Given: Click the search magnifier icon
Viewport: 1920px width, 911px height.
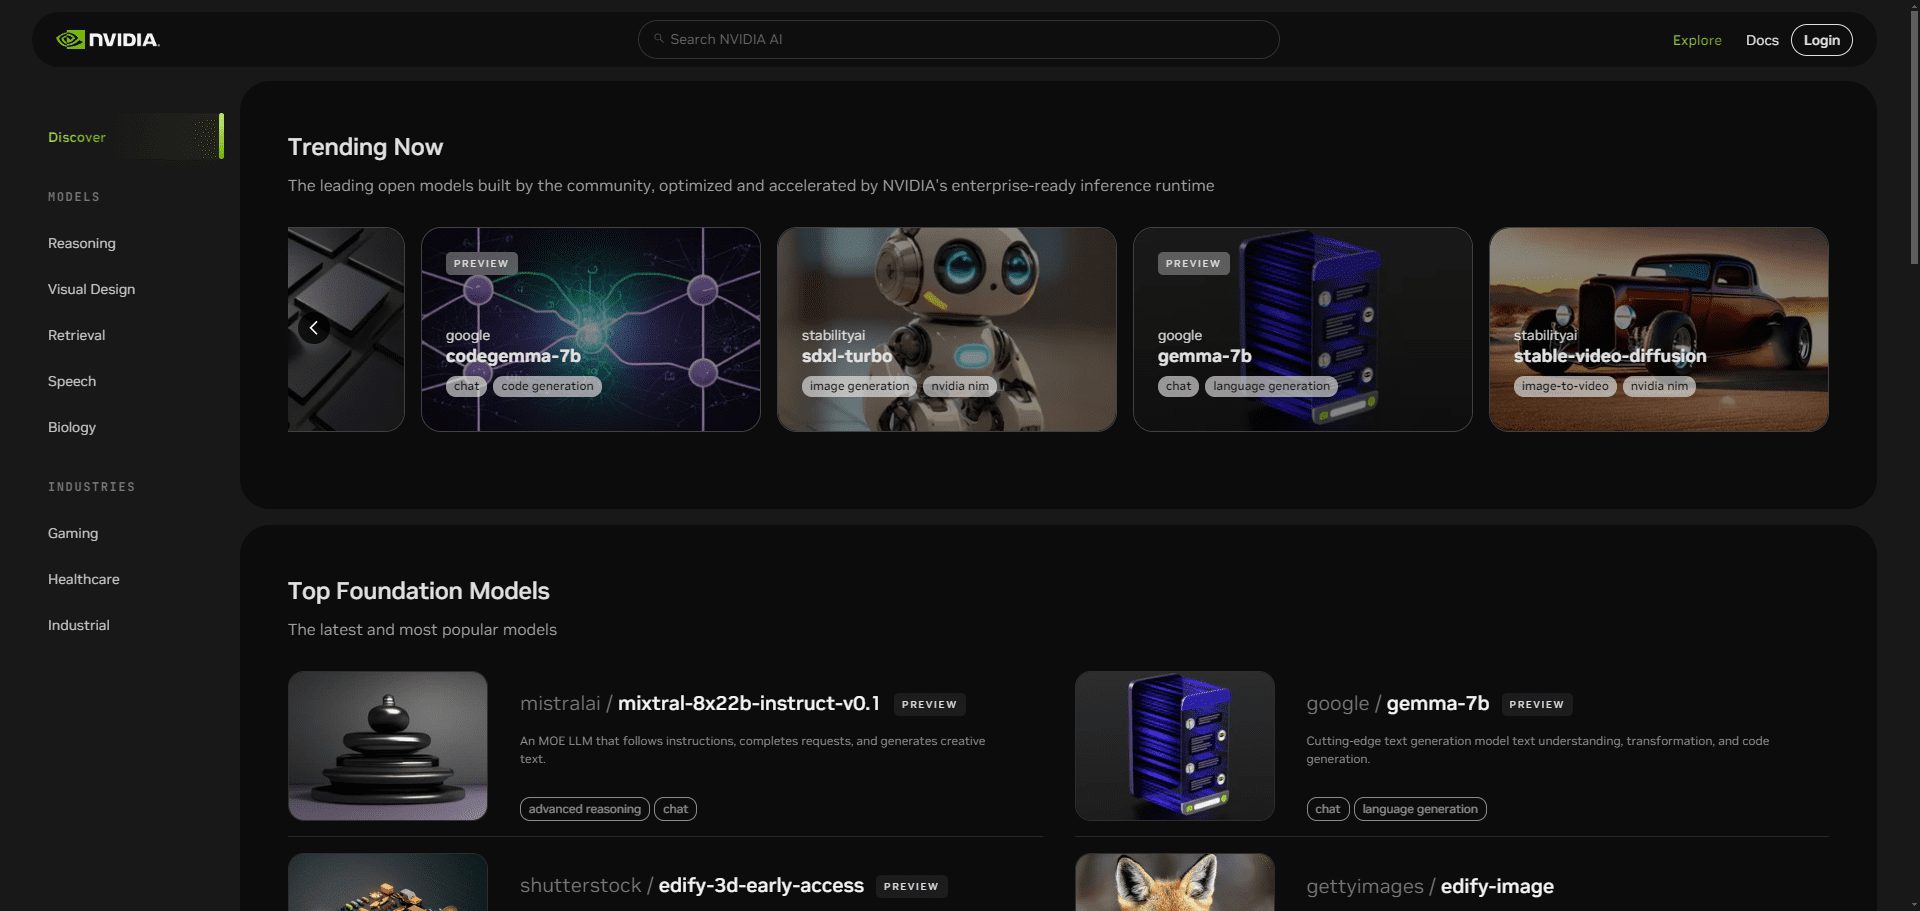Looking at the screenshot, I should pos(659,39).
